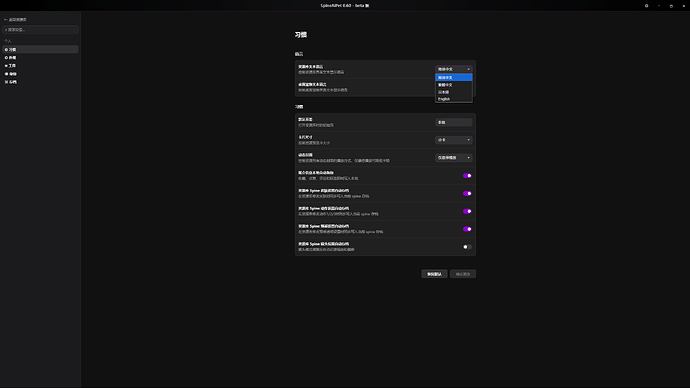Open the animation playback mode dropdown
Image resolution: width=690 pixels, height=388 pixels.
point(454,157)
